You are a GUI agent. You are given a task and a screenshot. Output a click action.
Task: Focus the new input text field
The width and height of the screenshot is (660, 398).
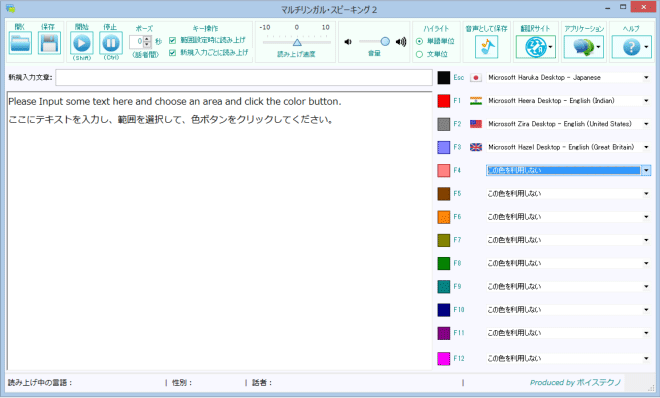pos(244,77)
